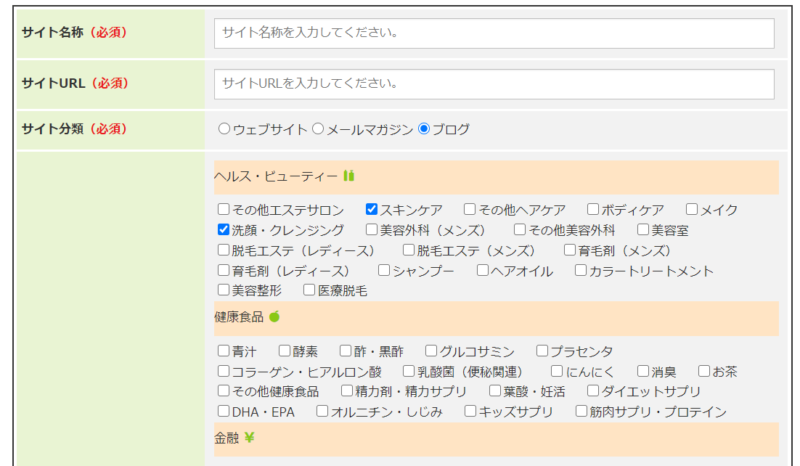The image size is (800, 466).
Task: Check the 育毛剤（レディース） checkbox
Action: [x=223, y=269]
